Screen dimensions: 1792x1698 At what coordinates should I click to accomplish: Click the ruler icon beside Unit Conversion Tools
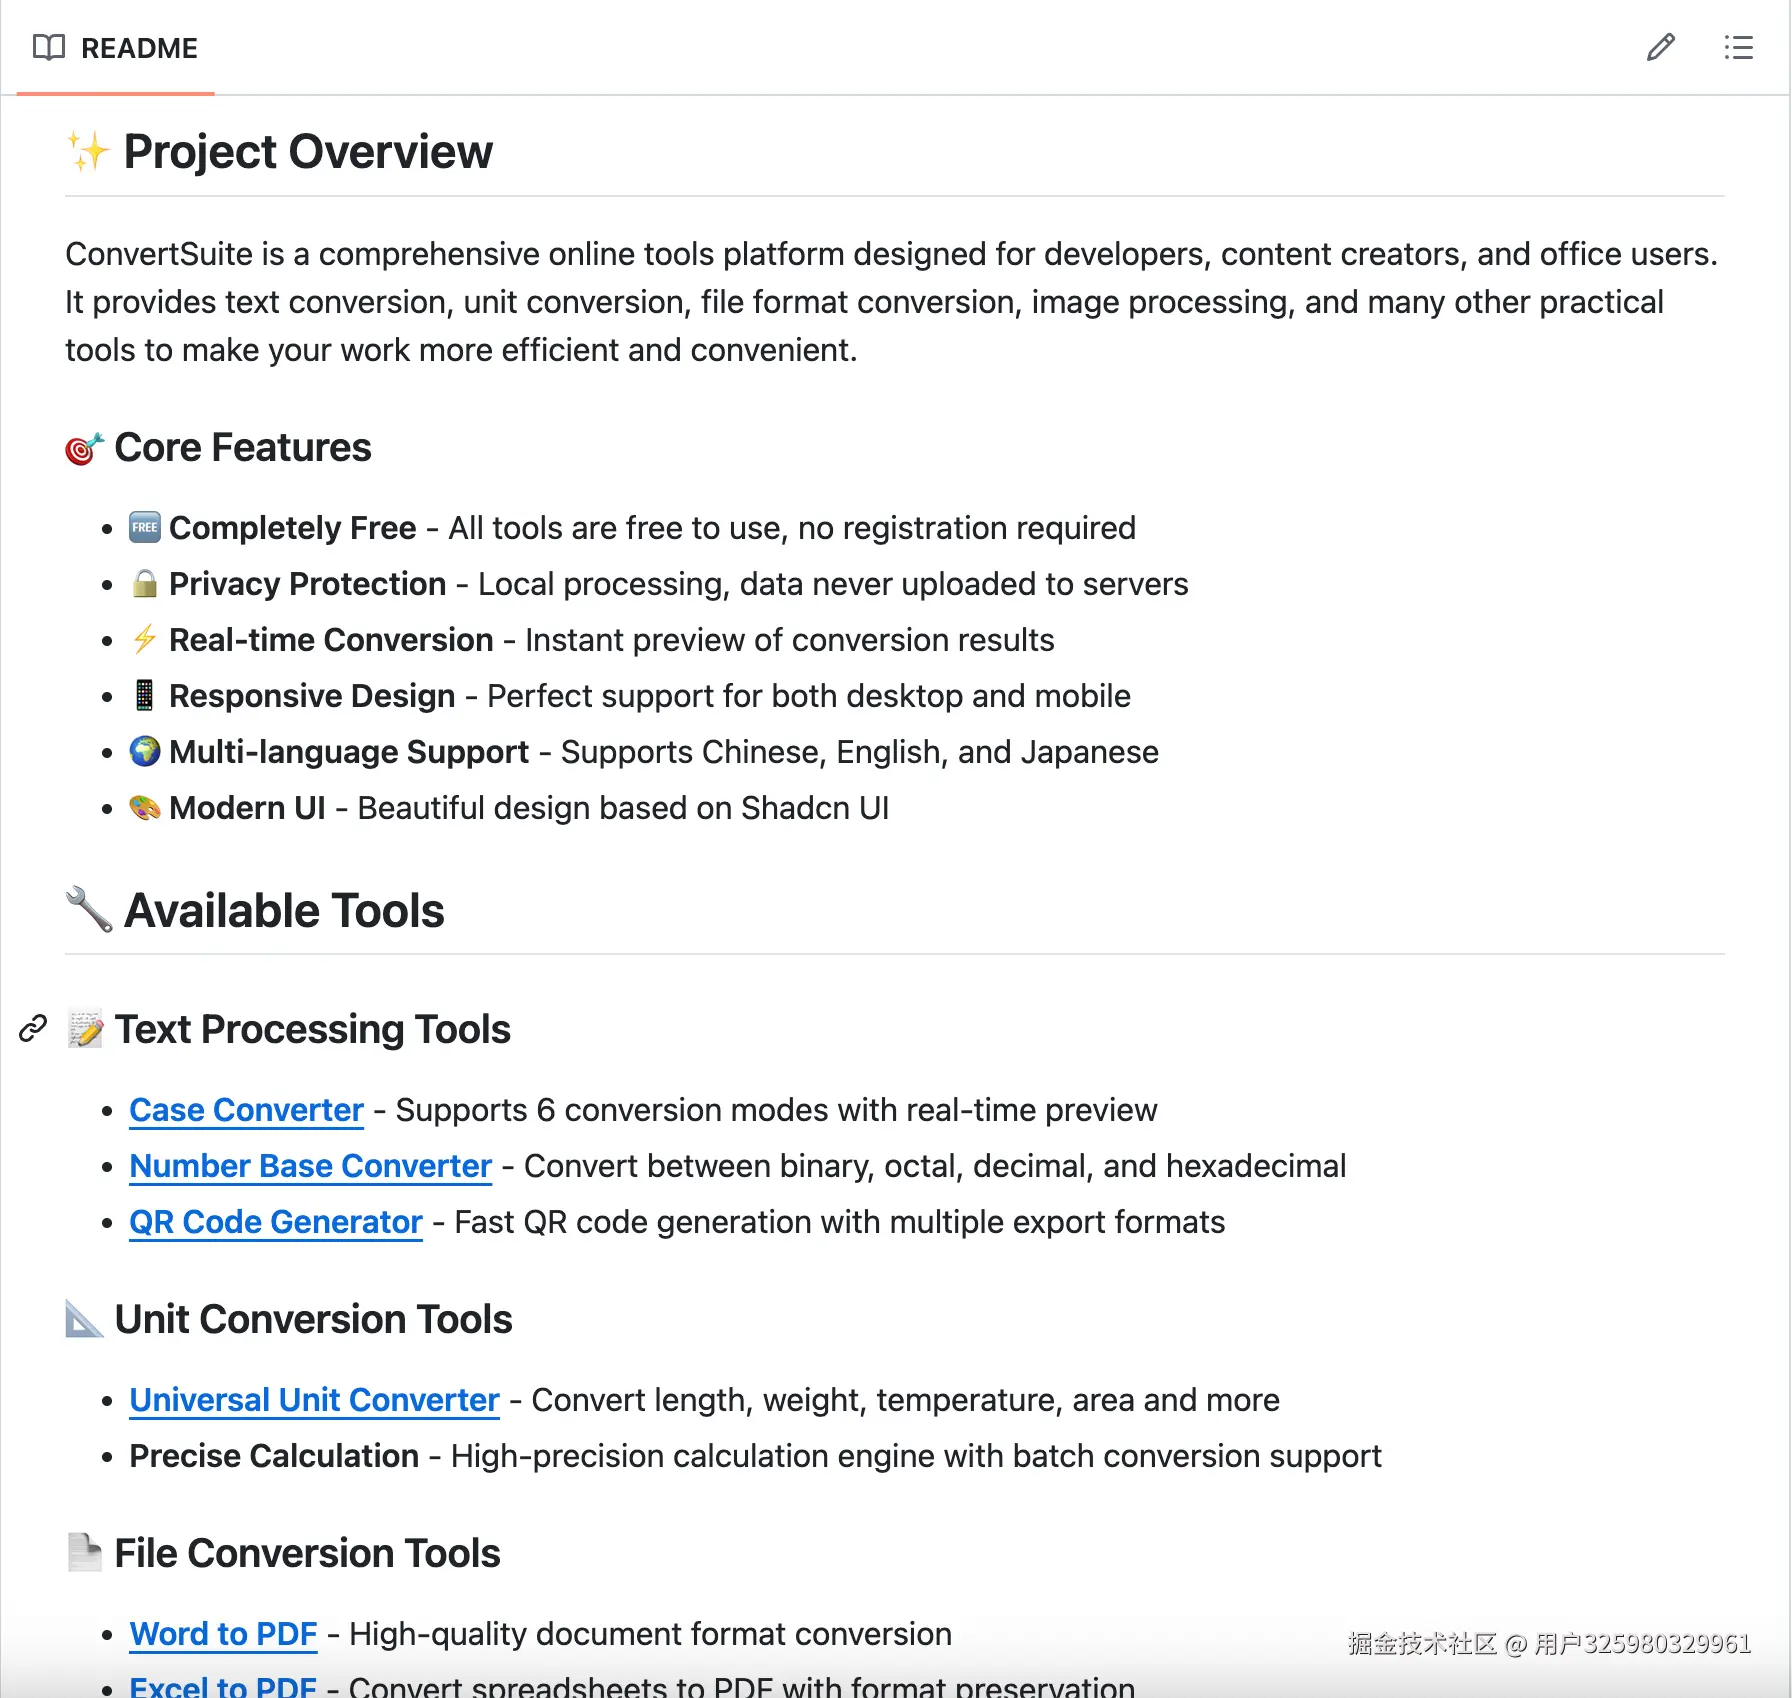click(x=85, y=1319)
